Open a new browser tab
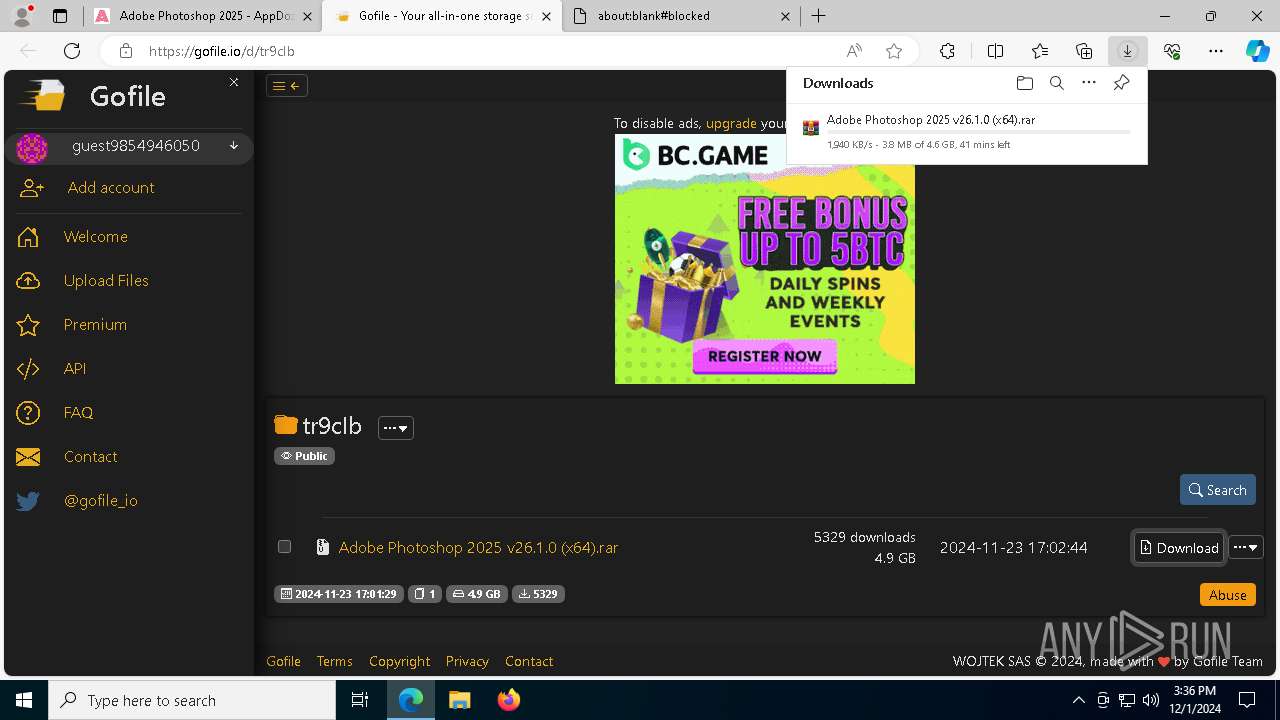The height and width of the screenshot is (720, 1280). click(x=819, y=16)
